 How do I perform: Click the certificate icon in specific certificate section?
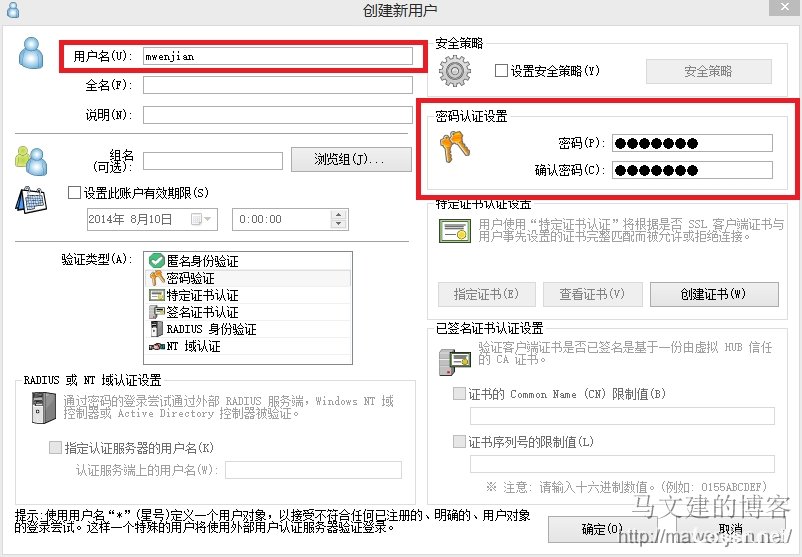tap(455, 231)
